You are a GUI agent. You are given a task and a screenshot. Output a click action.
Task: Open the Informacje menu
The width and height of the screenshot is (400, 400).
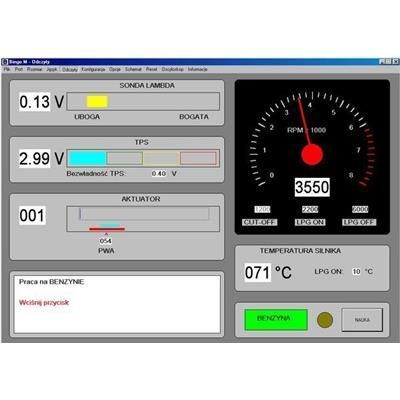[197, 69]
